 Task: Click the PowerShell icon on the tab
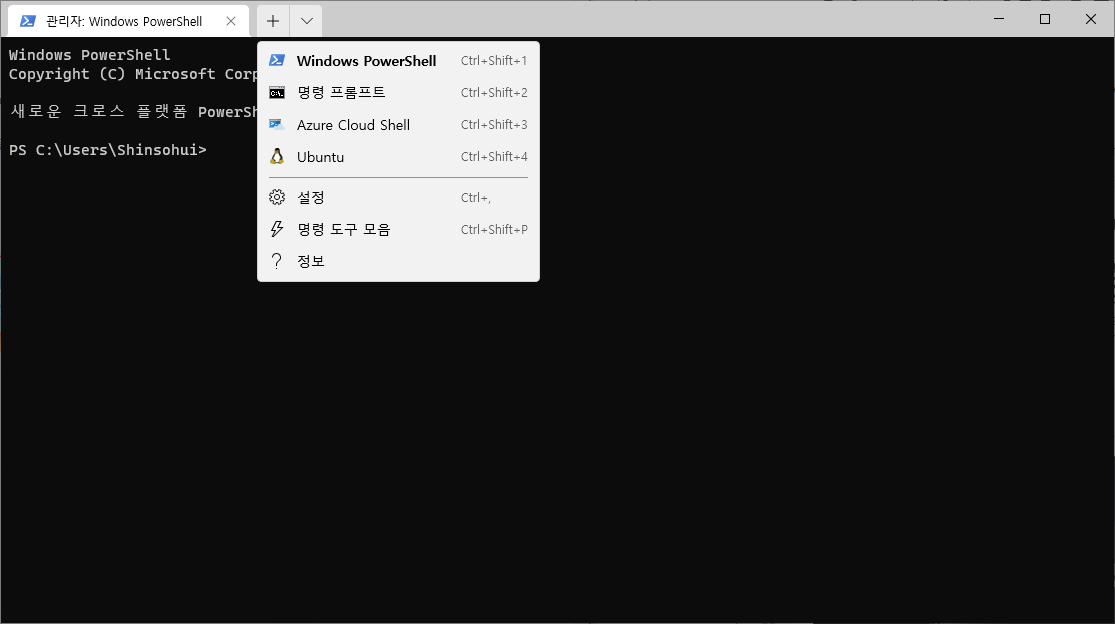tap(28, 21)
